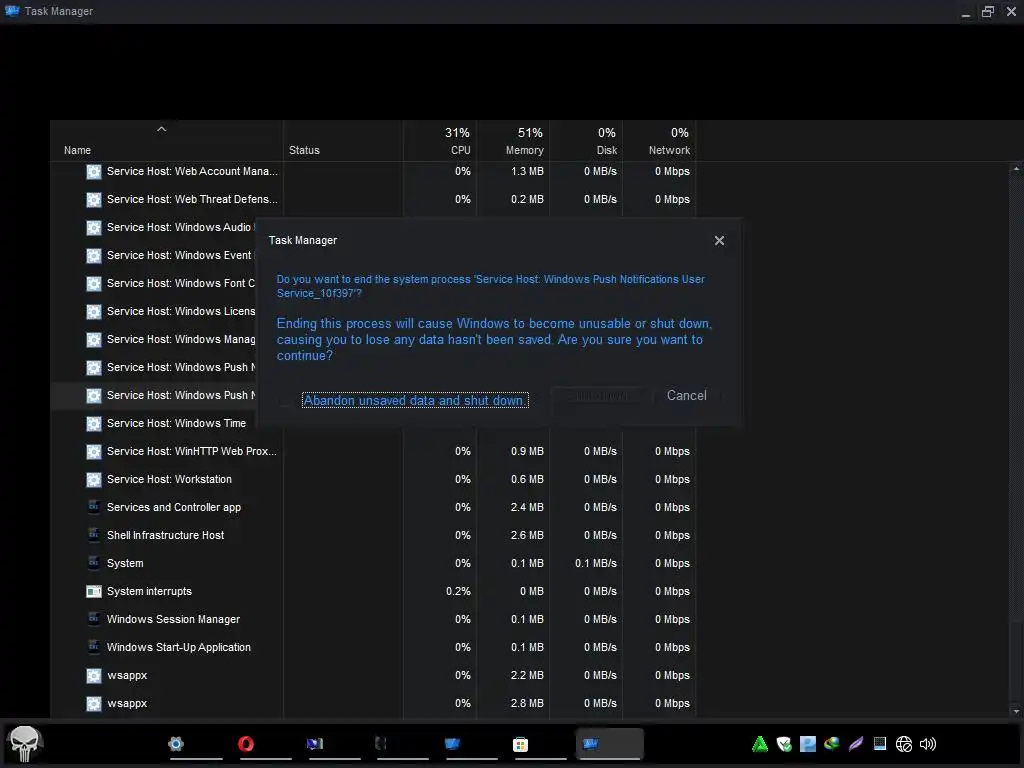Select Service Host: Workstation row
The image size is (1024, 768).
373,480
